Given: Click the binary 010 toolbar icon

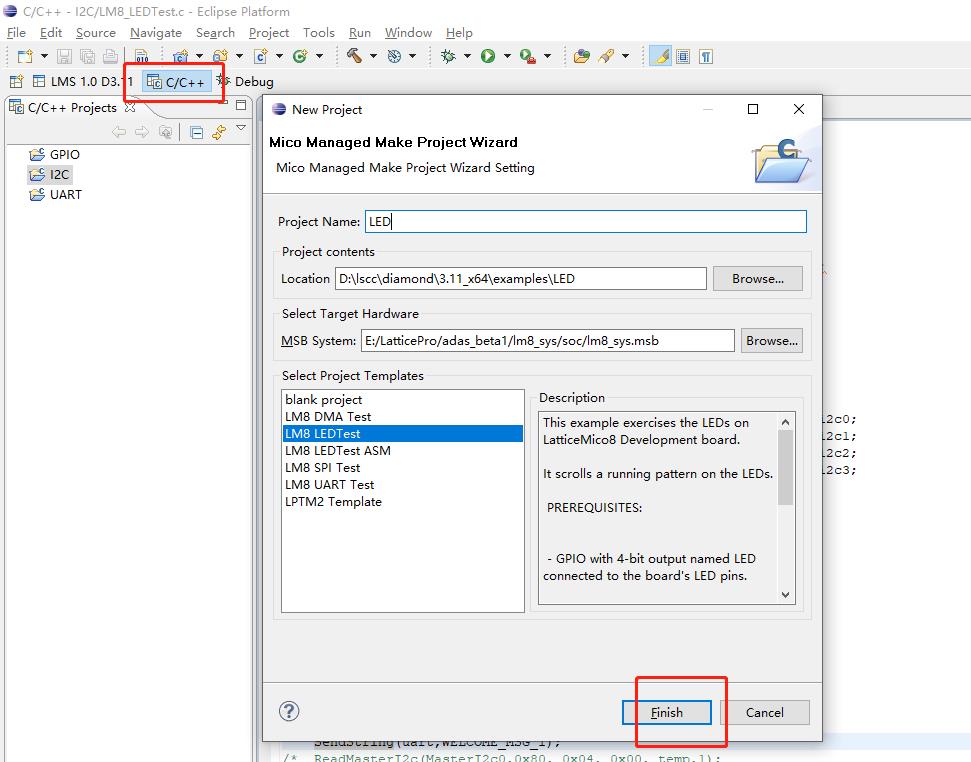Looking at the screenshot, I should pos(142,56).
